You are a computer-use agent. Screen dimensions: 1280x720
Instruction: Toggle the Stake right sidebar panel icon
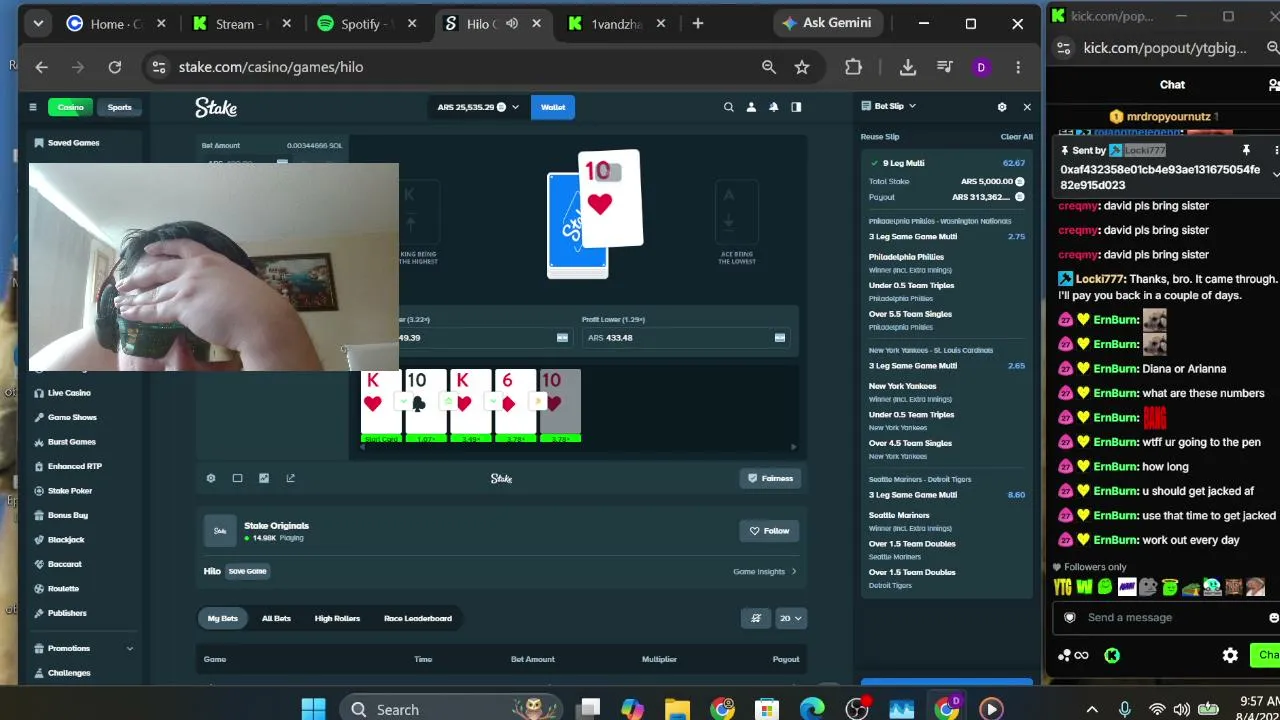796,107
